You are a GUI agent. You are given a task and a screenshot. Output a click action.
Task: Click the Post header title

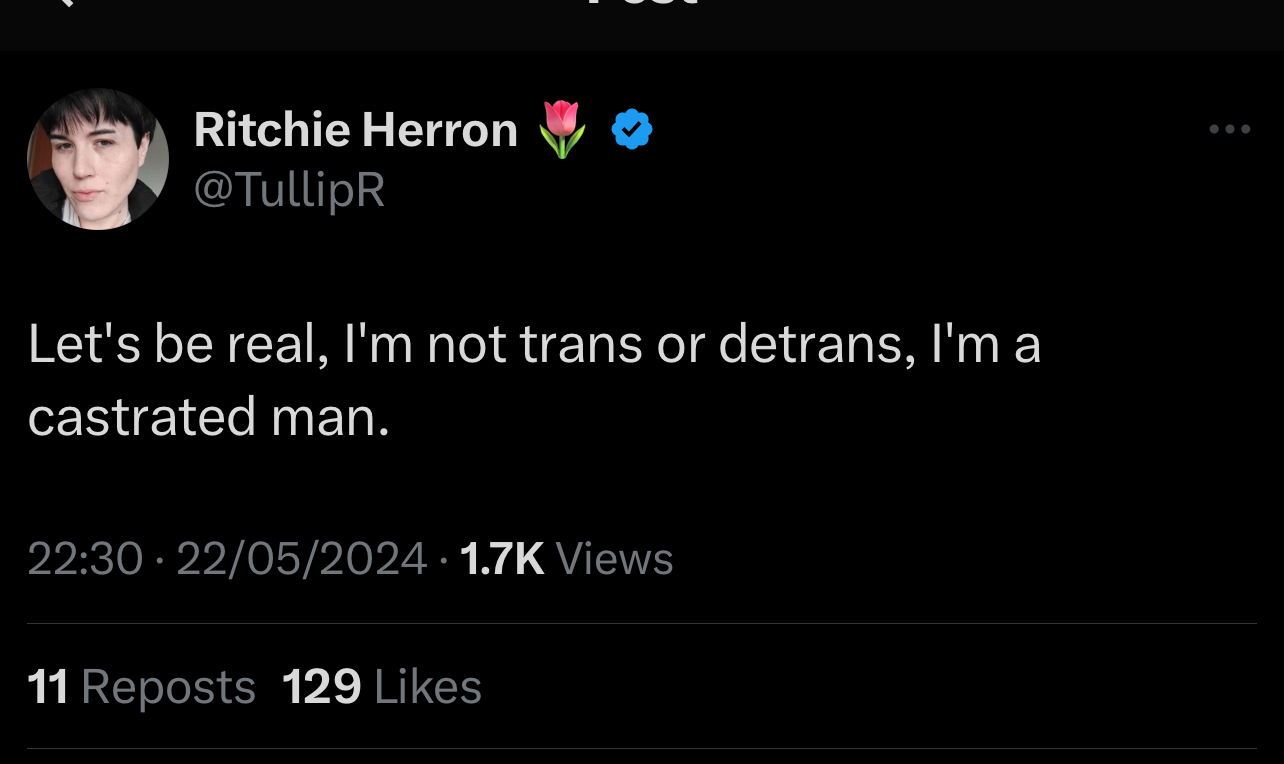pyautogui.click(x=641, y=4)
